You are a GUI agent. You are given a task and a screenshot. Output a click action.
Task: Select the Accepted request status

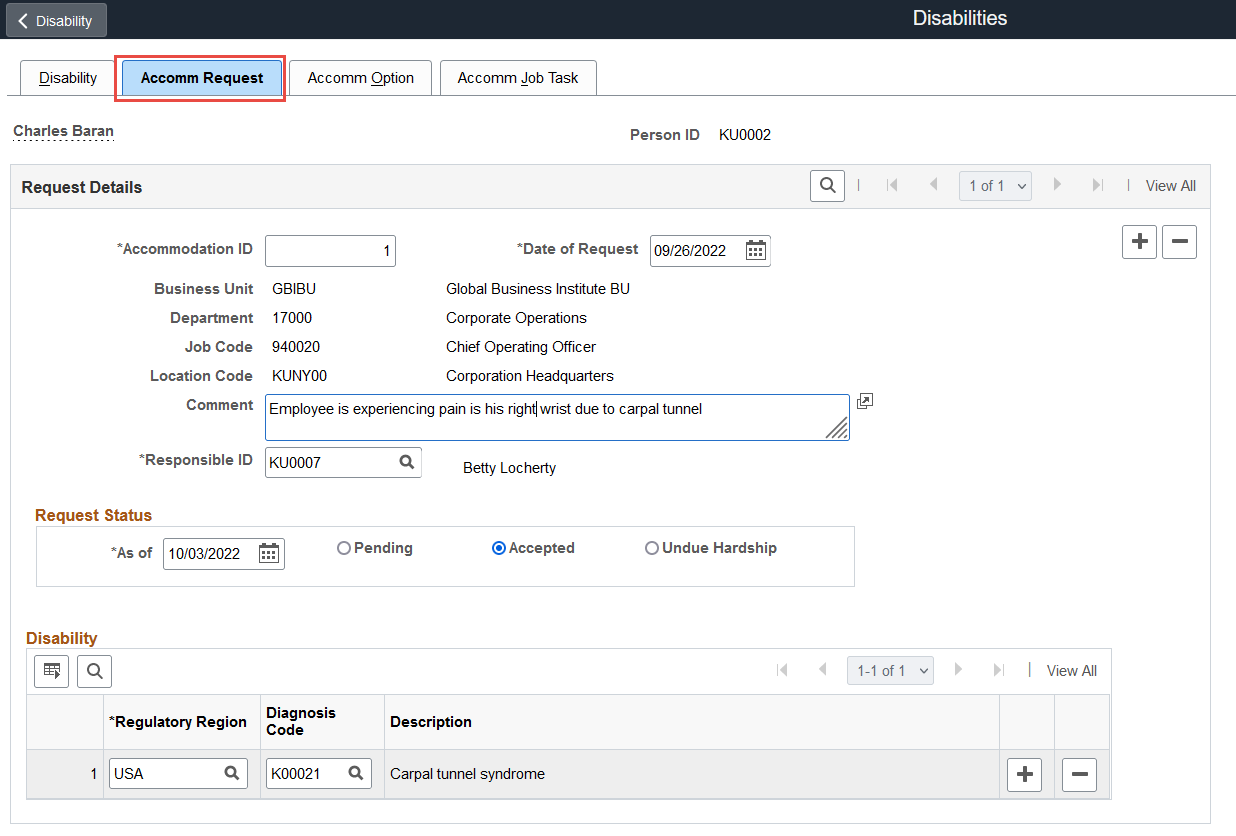point(499,548)
